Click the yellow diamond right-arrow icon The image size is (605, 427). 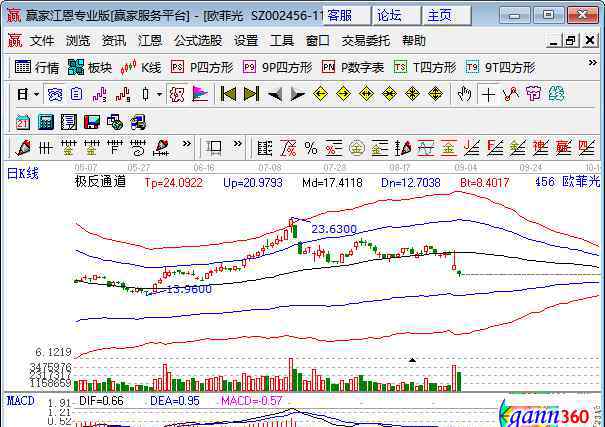pos(343,94)
